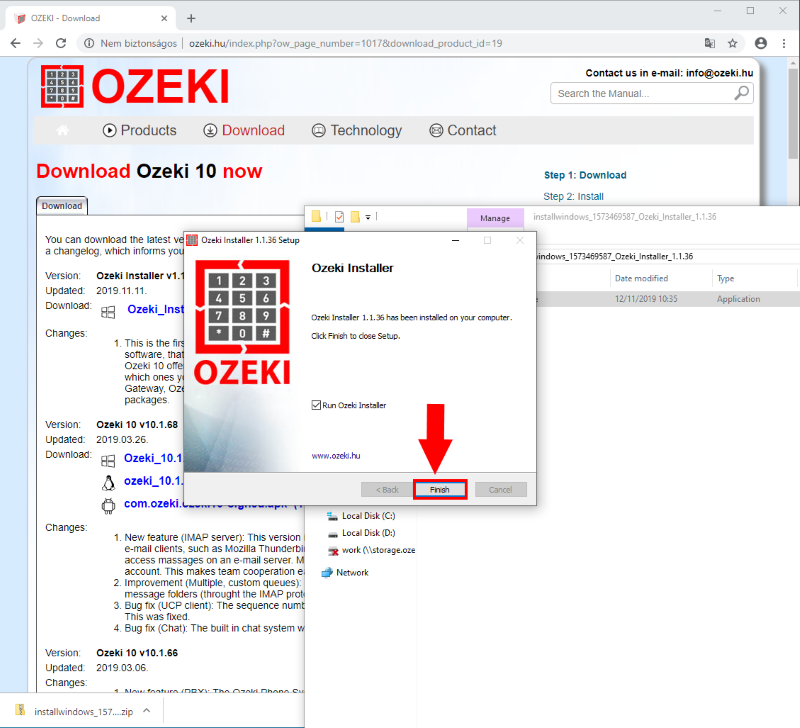Click the Windows icon beside Ozeki_10.1 link
The height and width of the screenshot is (728, 800).
point(108,461)
